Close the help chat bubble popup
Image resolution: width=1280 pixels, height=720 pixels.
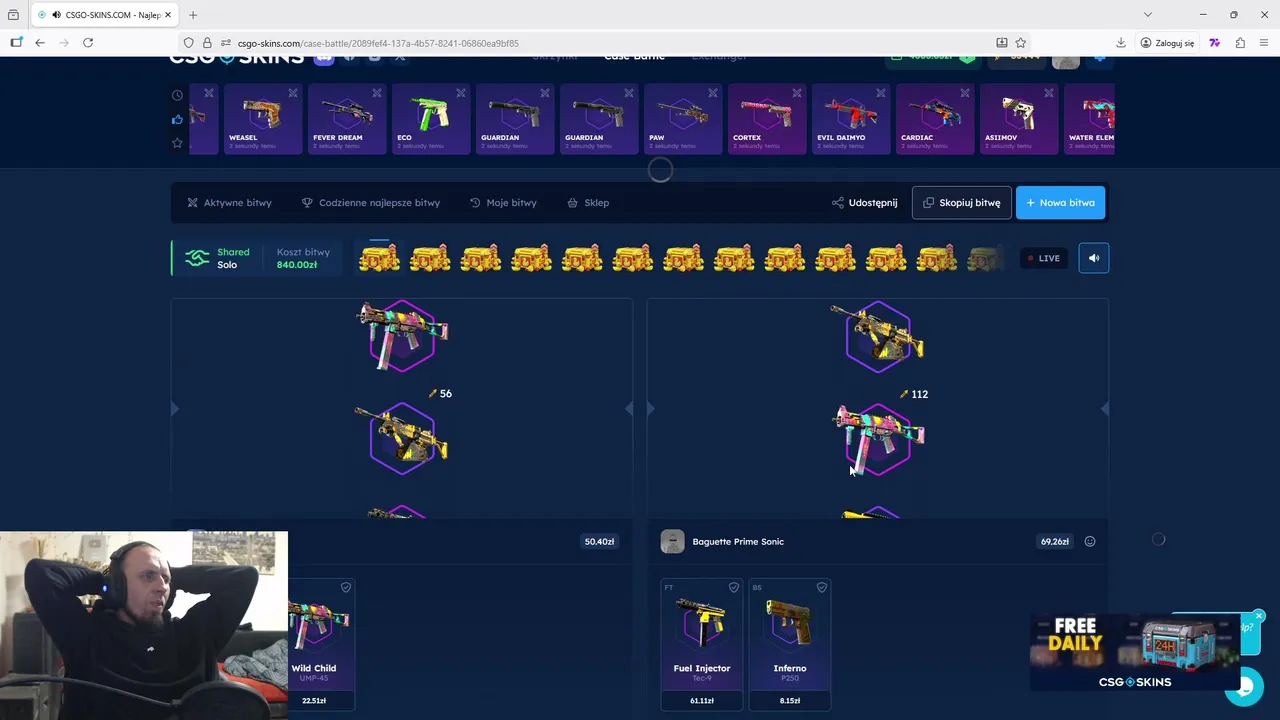1259,616
